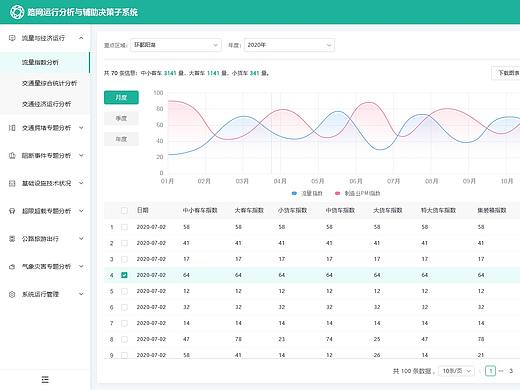The height and width of the screenshot is (390, 520).
Task: Click the 公路旅游出行 menu icon
Action: [x=12, y=239]
